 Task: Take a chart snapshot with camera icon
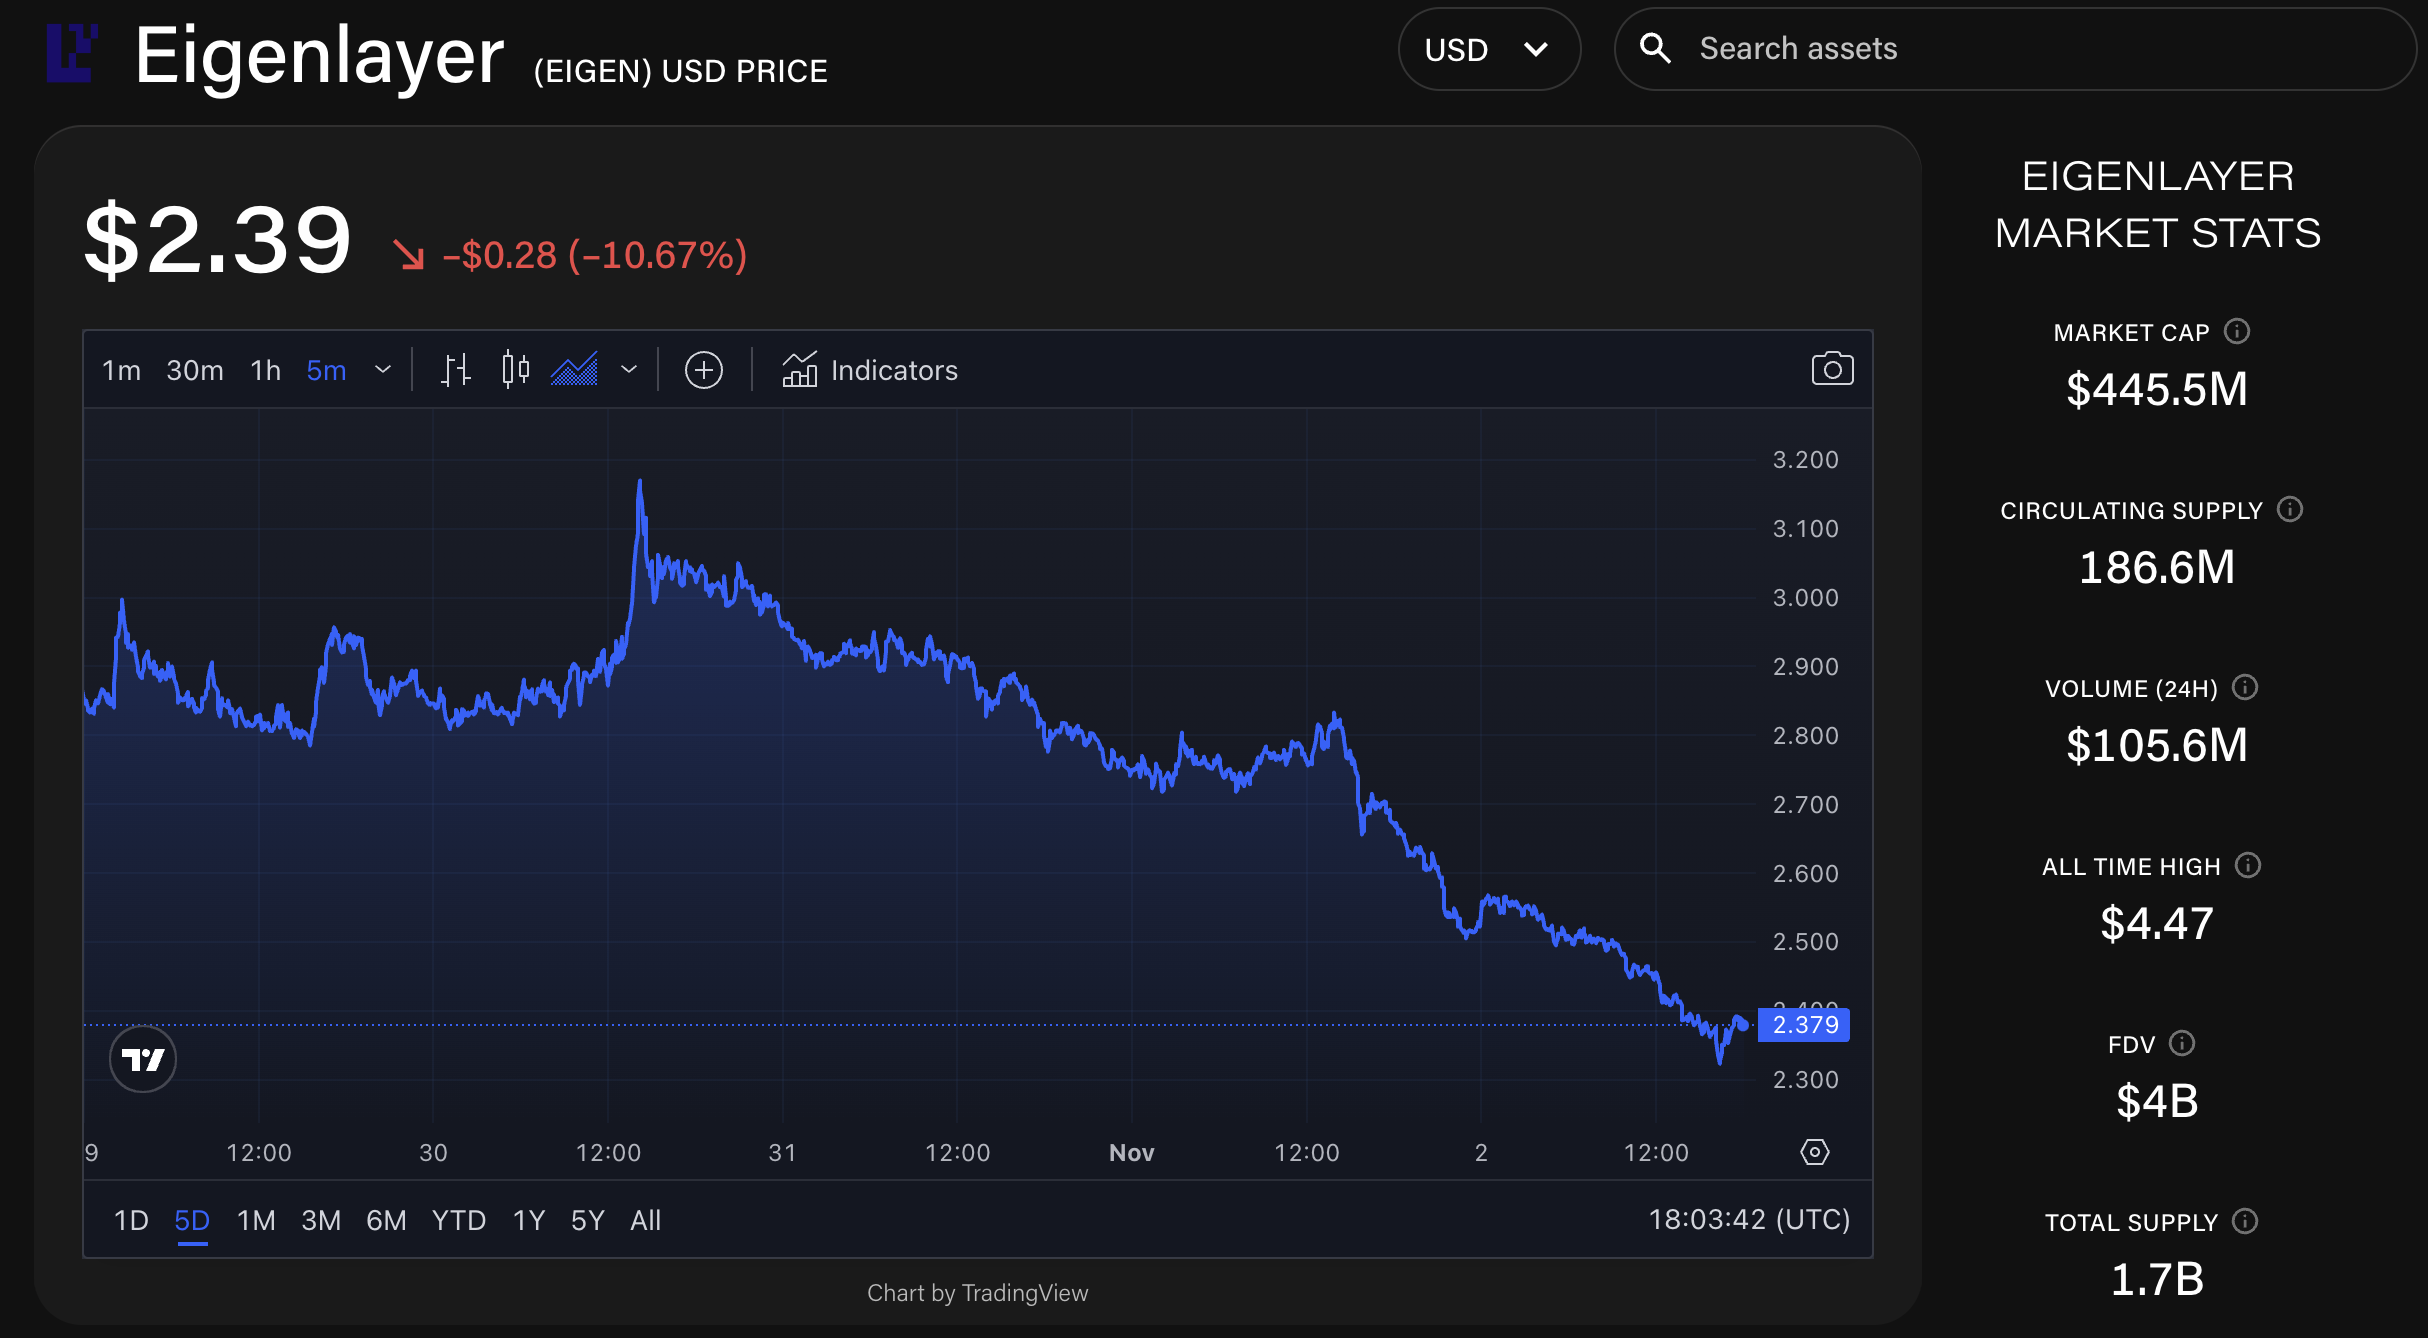pyautogui.click(x=1832, y=369)
